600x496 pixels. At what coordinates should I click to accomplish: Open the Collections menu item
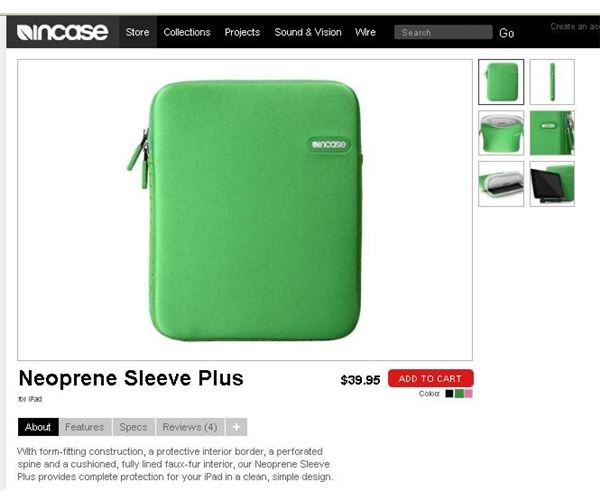pos(187,32)
